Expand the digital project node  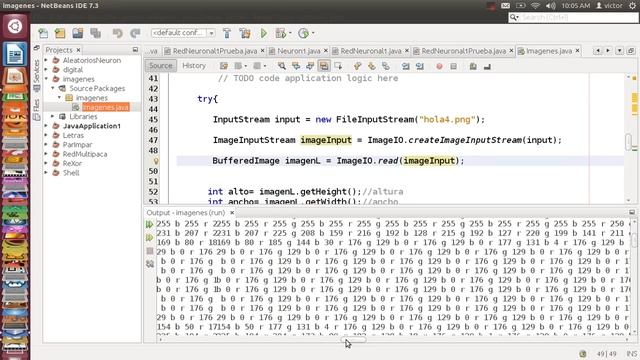[46, 70]
